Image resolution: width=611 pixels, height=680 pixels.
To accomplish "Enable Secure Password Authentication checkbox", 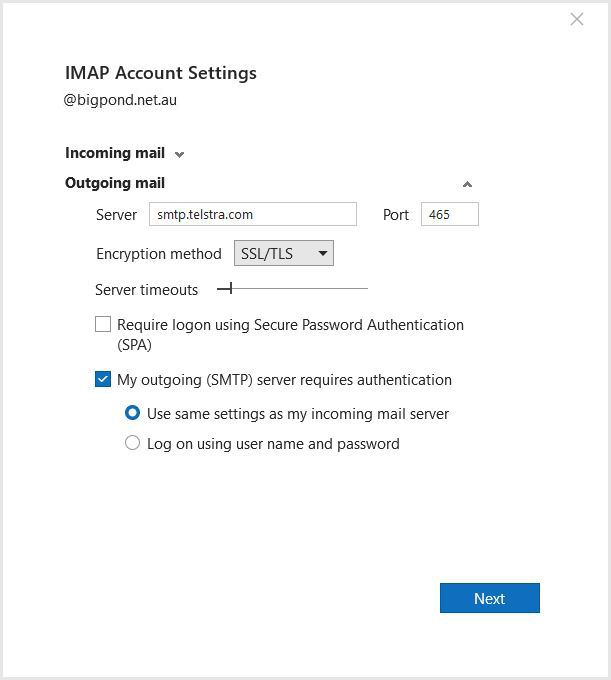I will [103, 324].
